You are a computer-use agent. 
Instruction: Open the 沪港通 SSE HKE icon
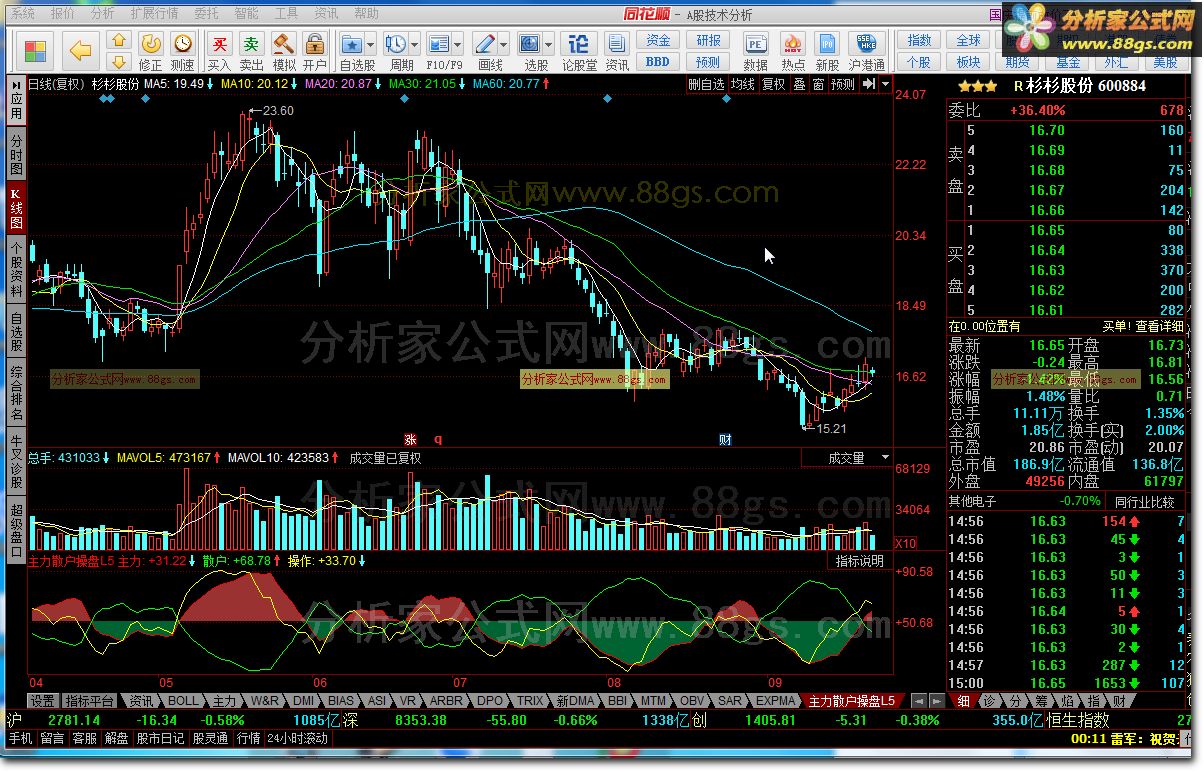pos(866,51)
